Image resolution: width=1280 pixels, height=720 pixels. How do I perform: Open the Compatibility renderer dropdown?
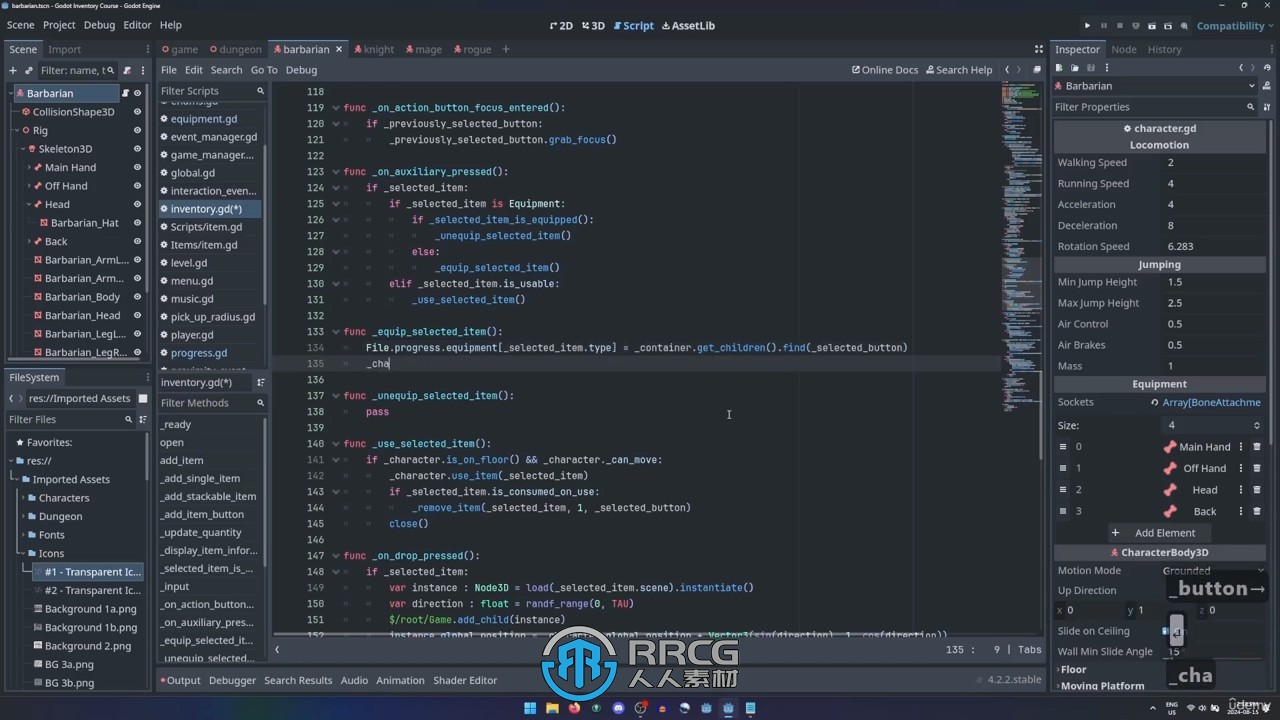pyautogui.click(x=1236, y=26)
